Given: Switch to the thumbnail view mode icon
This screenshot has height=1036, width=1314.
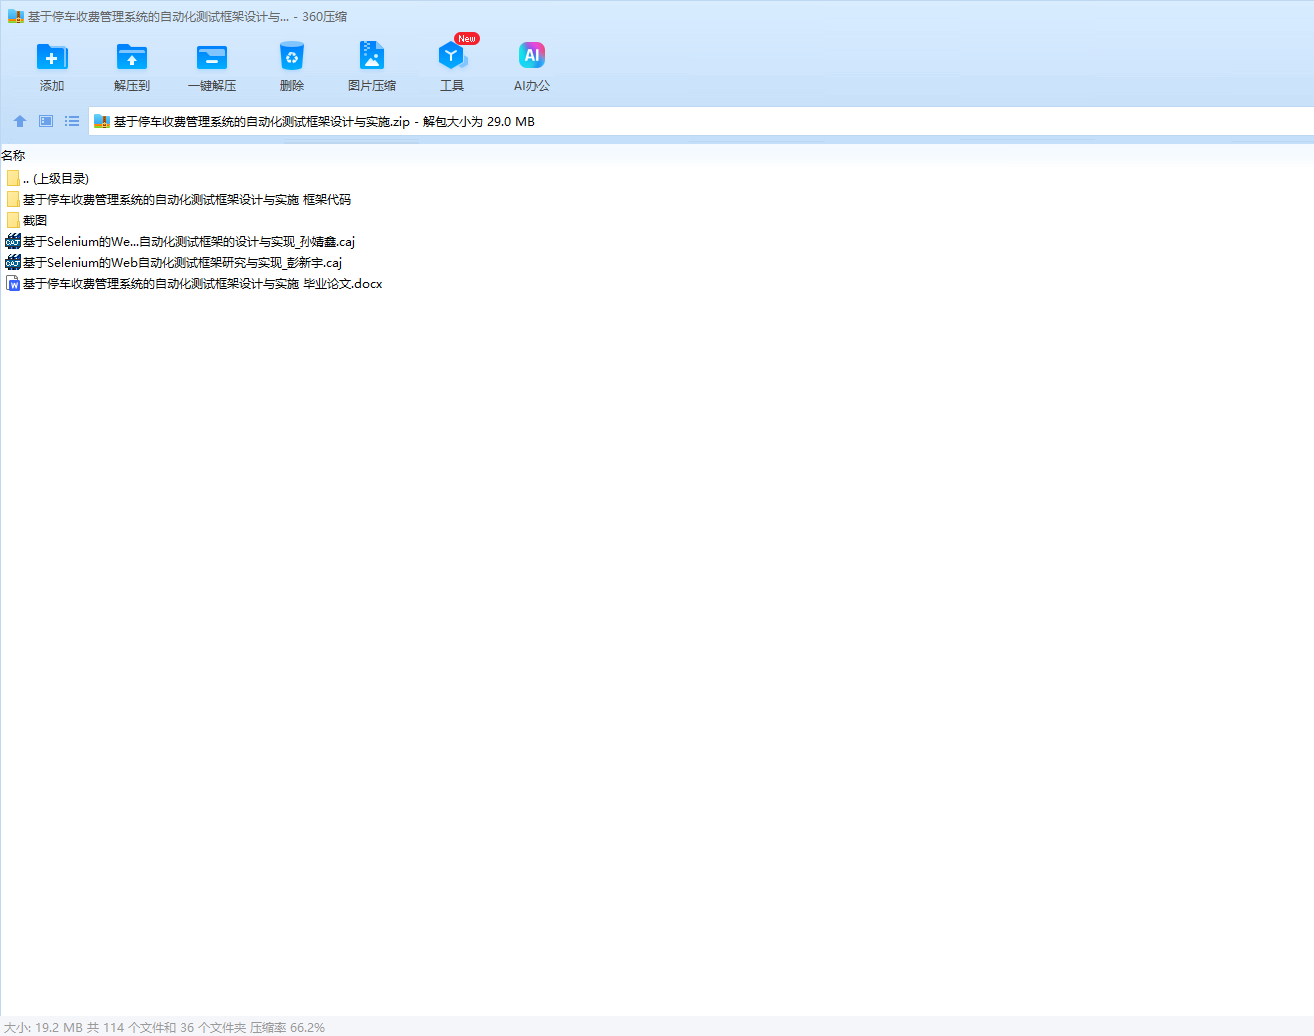Looking at the screenshot, I should (x=46, y=121).
